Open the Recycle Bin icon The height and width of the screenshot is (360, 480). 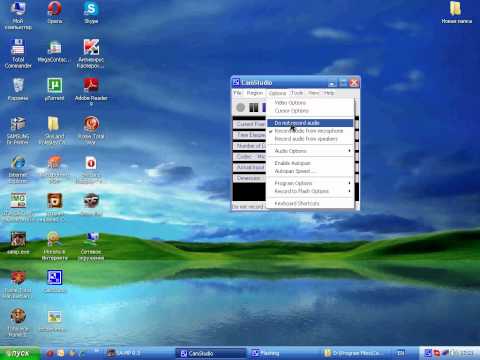[x=18, y=89]
